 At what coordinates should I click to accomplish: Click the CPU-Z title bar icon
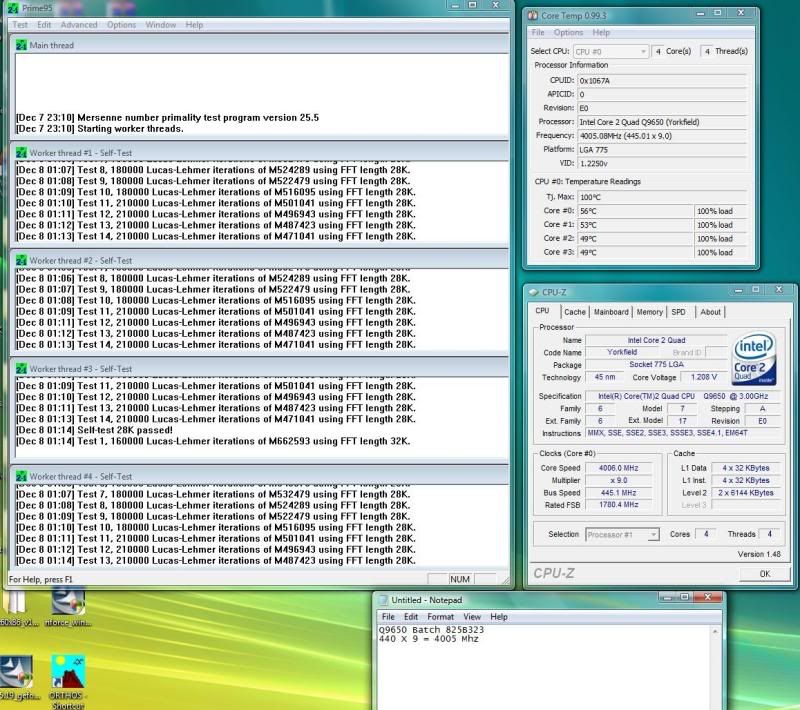pos(534,292)
